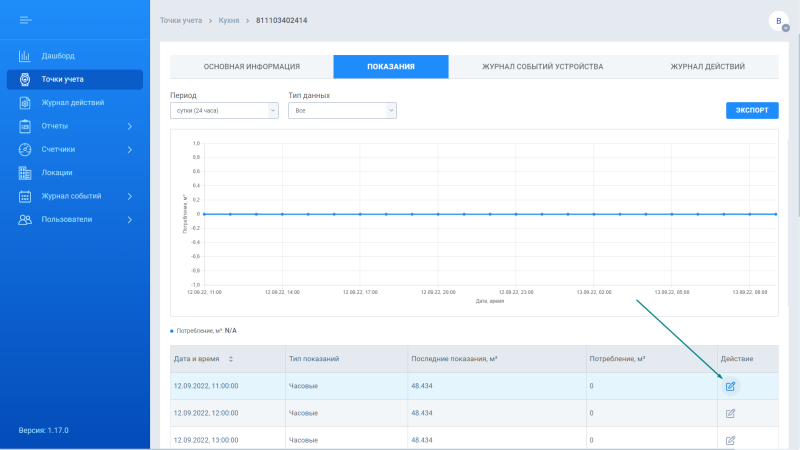Click 48.434 in the 11:00:00 row
Screen dimensions: 800x450
[x=421, y=386]
